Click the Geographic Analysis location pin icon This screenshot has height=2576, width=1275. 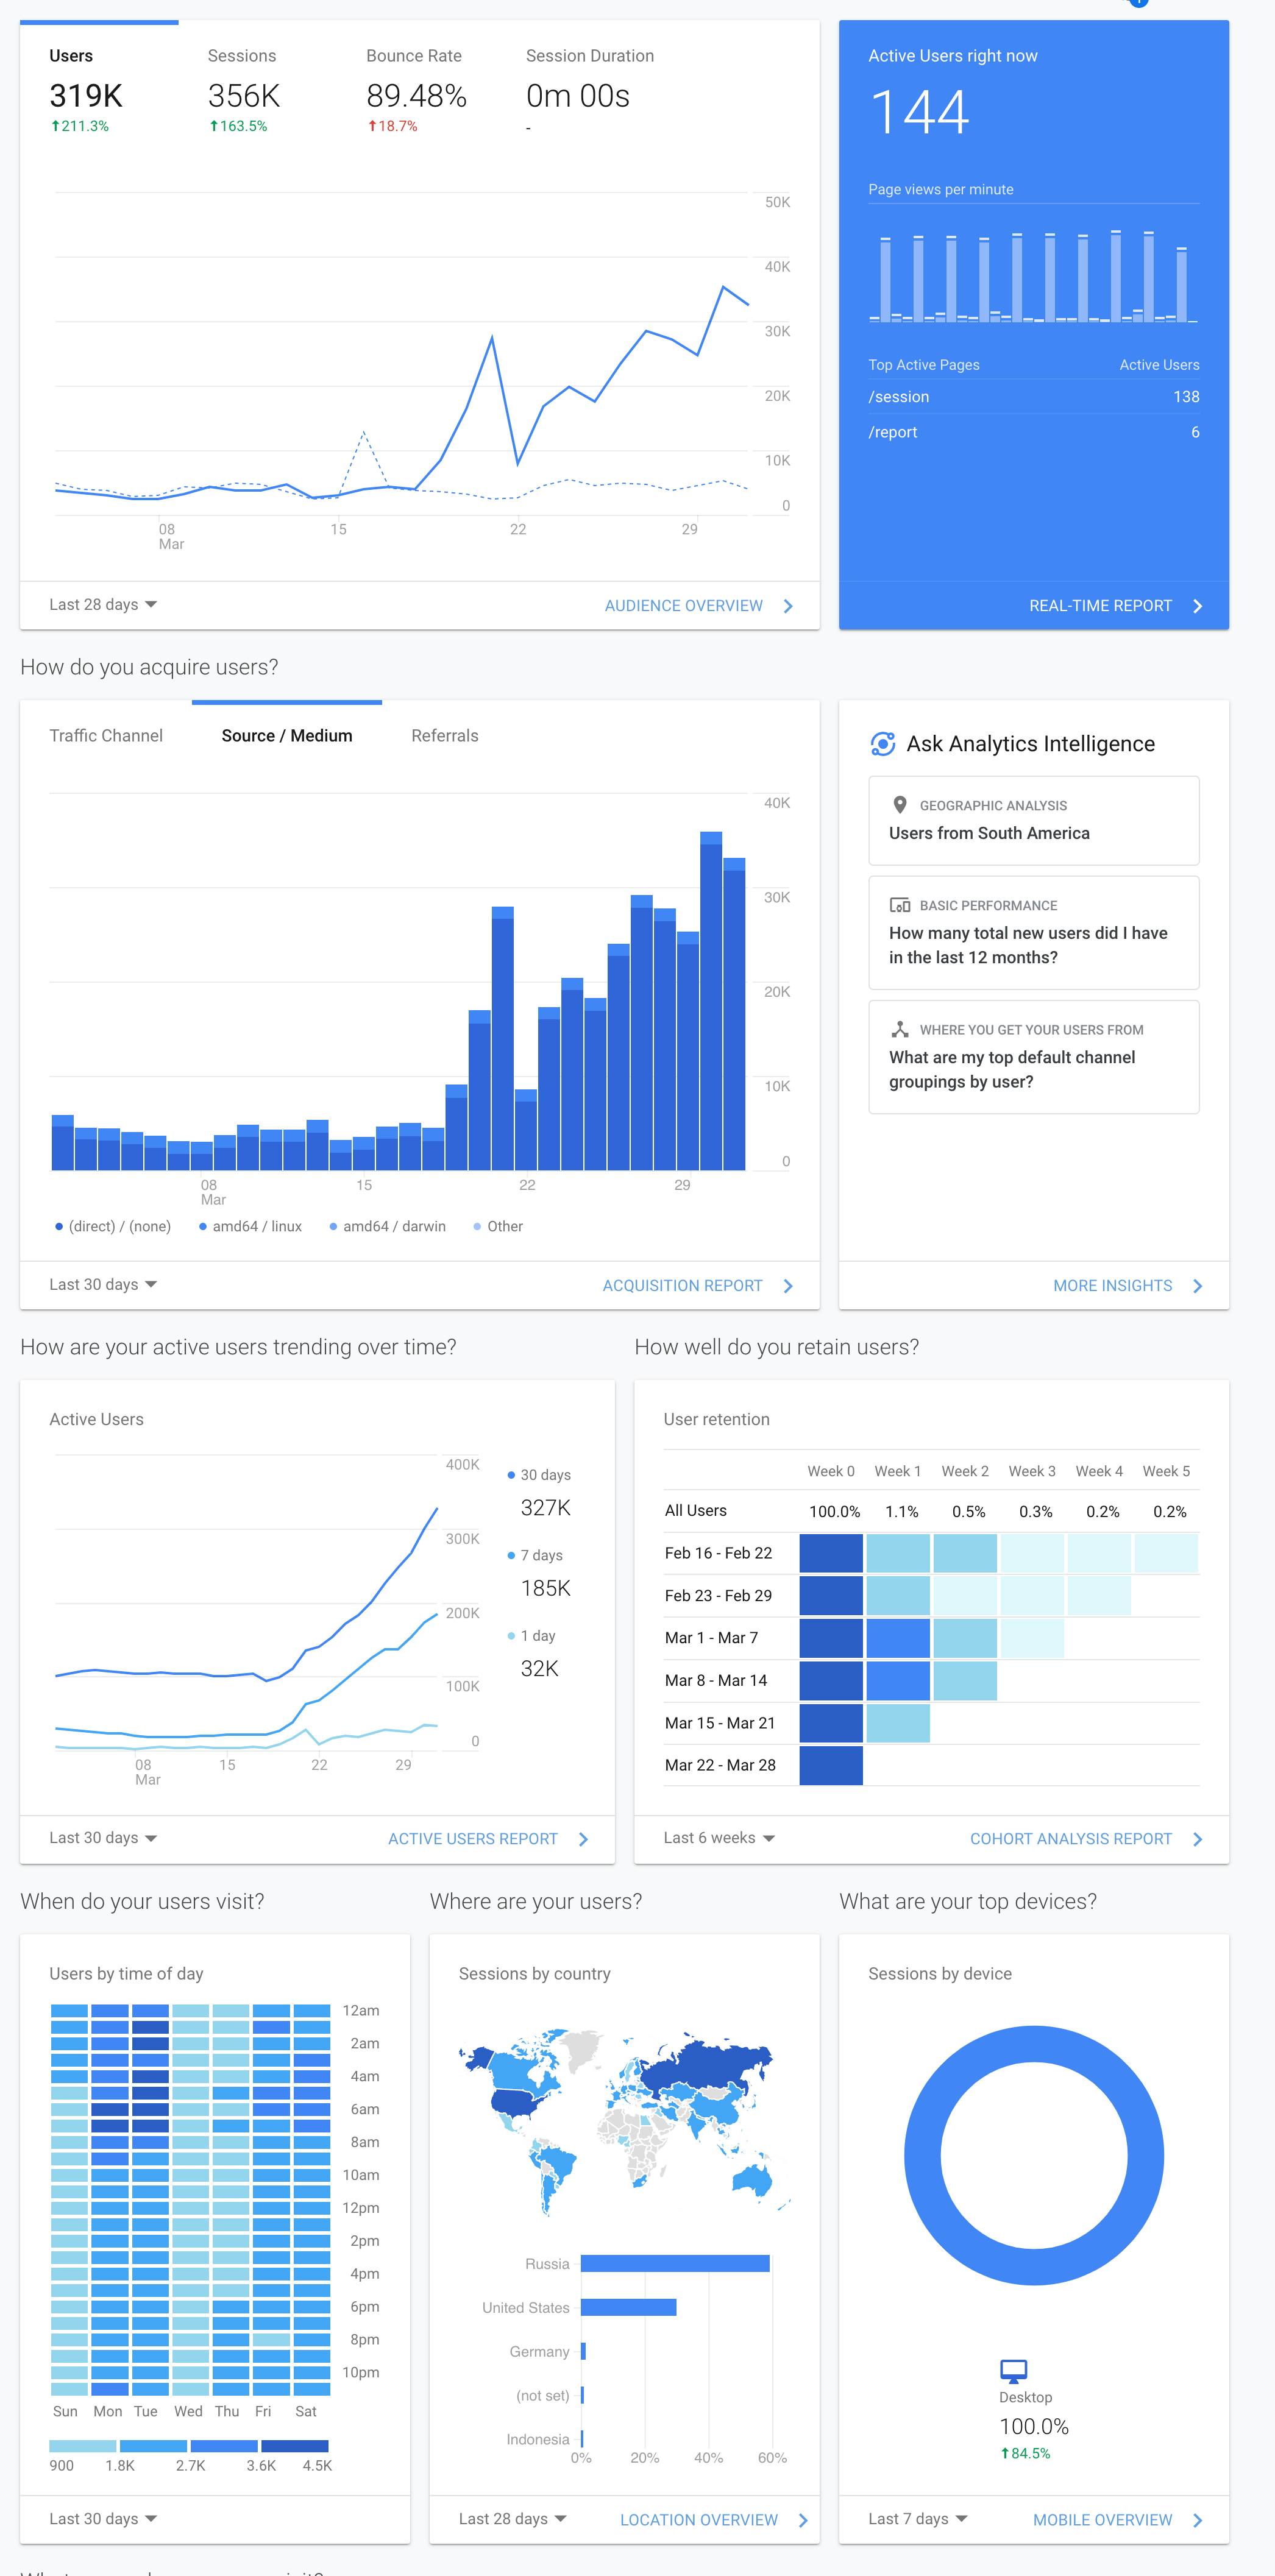(x=899, y=805)
